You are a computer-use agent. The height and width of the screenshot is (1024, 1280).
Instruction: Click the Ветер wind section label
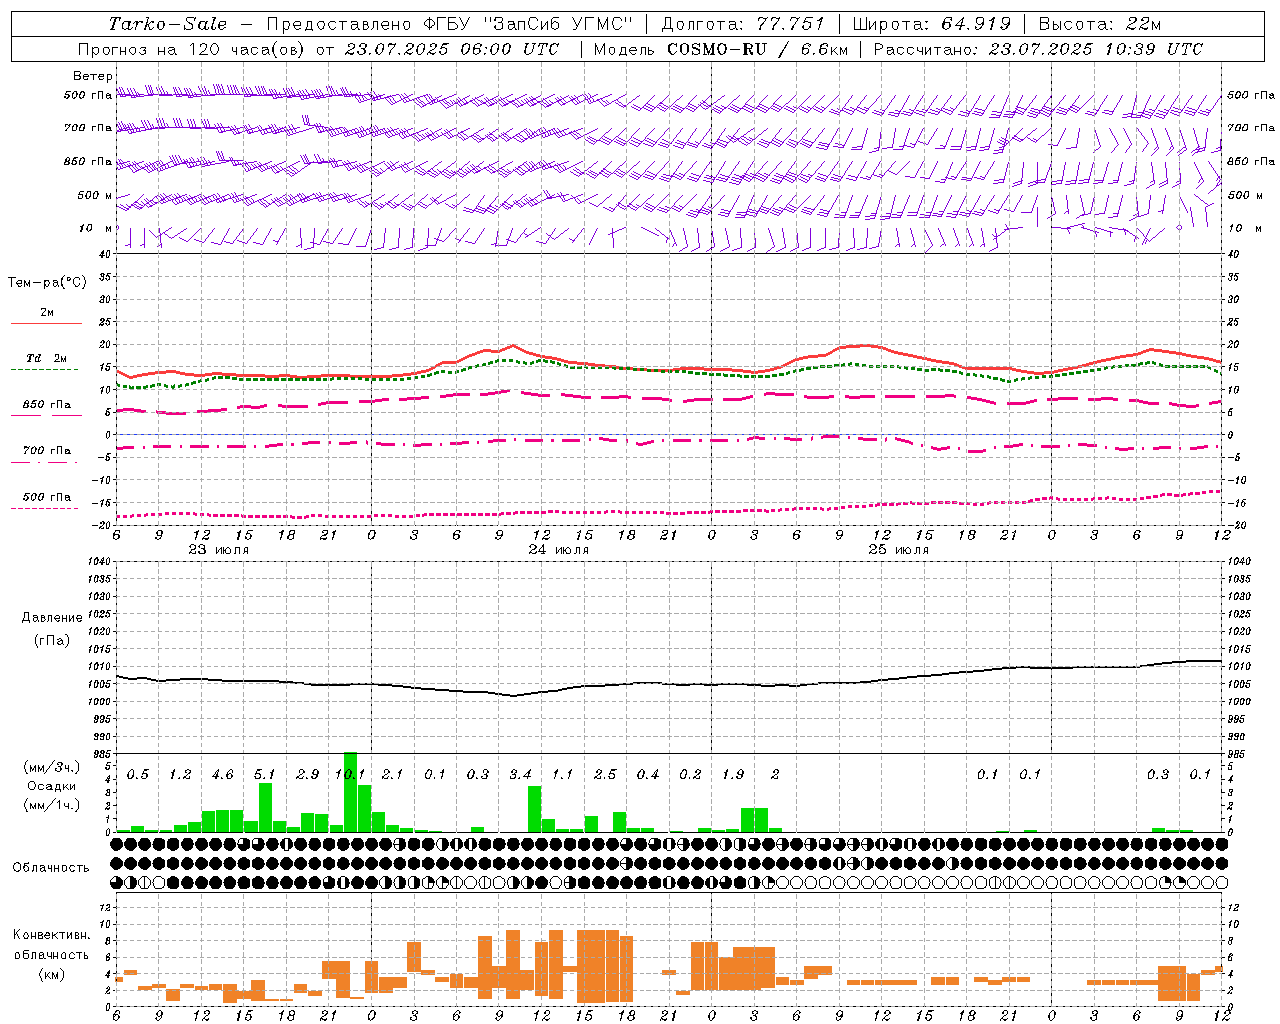(93, 76)
